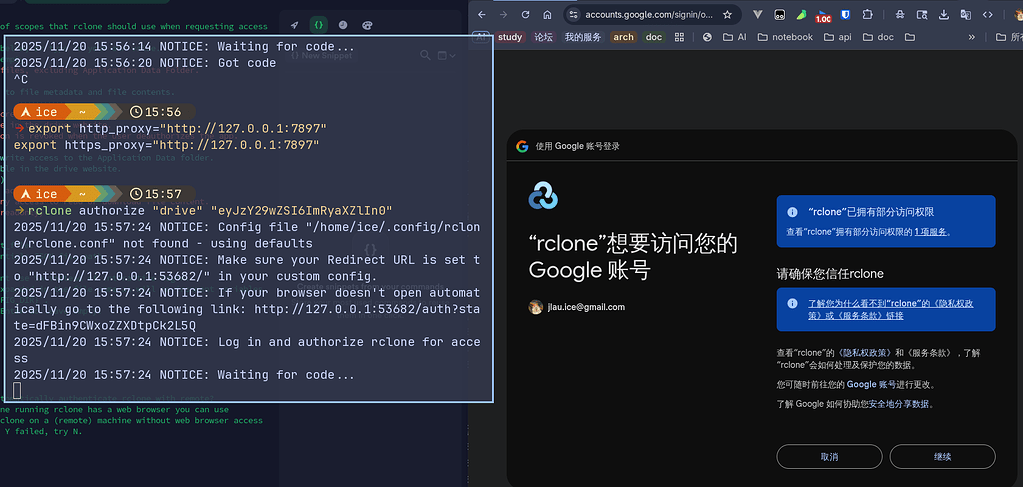Click the translate page icon
This screenshot has height=487, width=1023.
(966, 14)
